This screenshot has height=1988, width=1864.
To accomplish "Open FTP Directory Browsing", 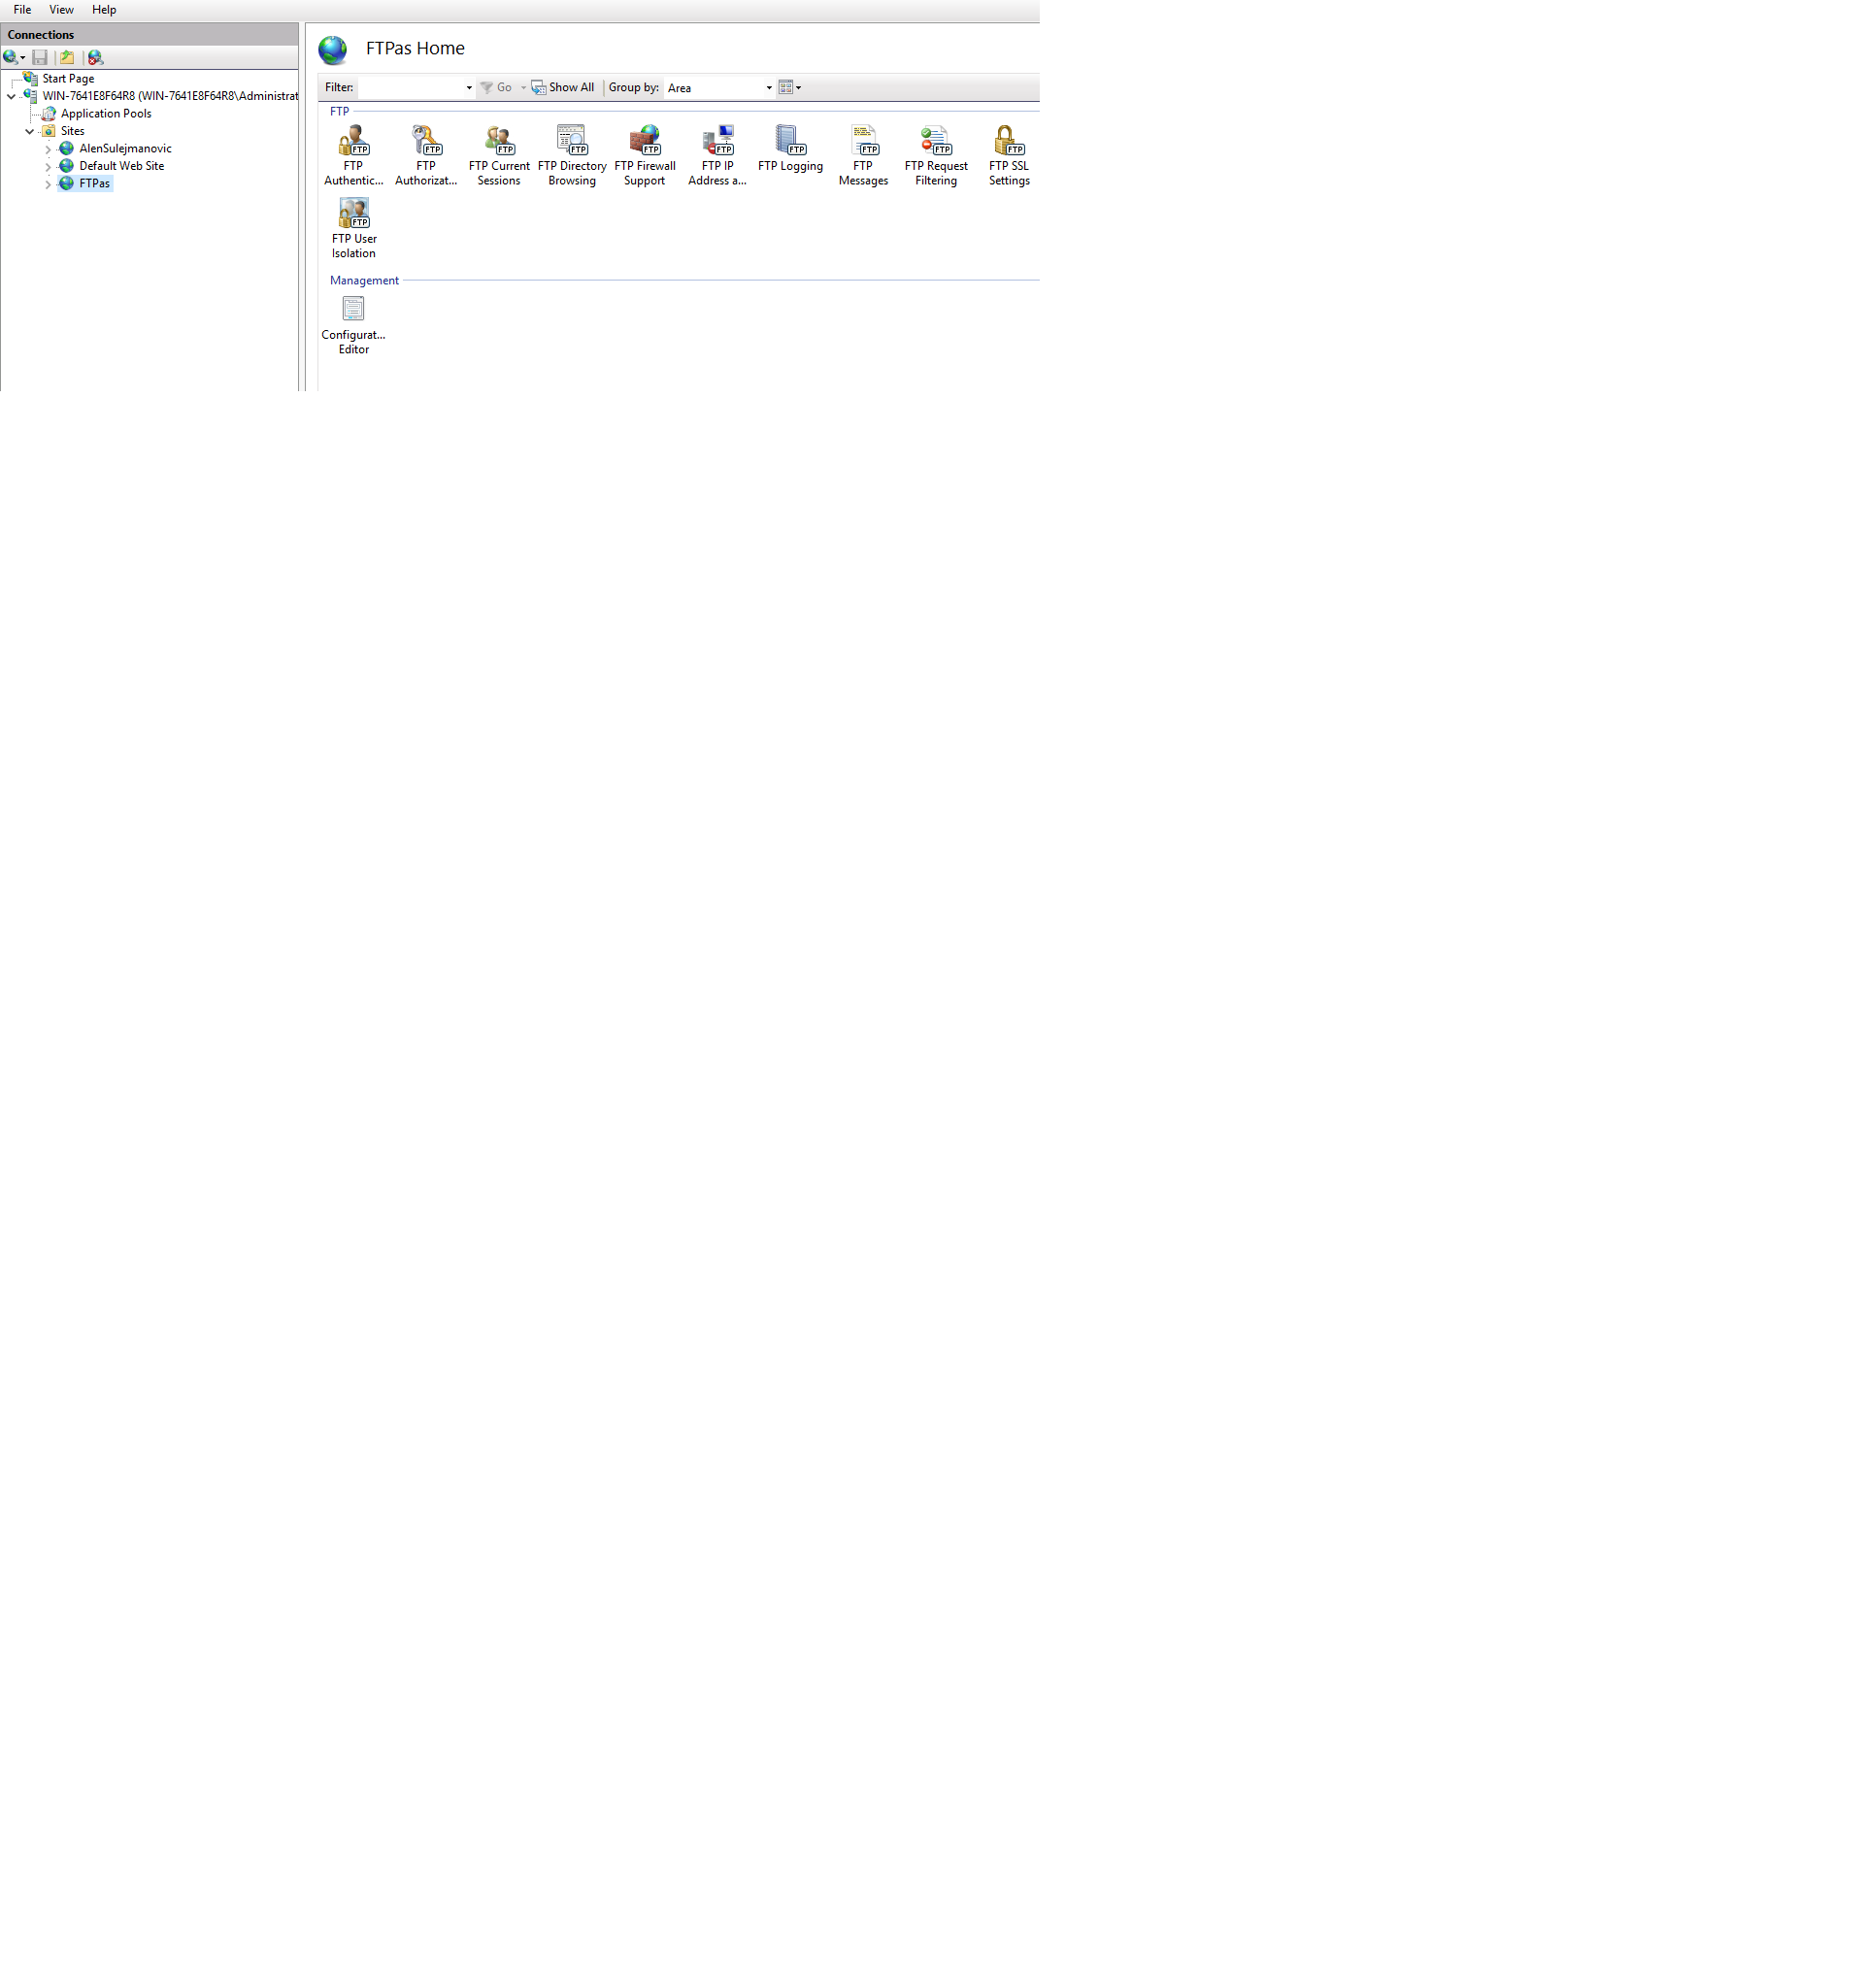I will pos(572,155).
